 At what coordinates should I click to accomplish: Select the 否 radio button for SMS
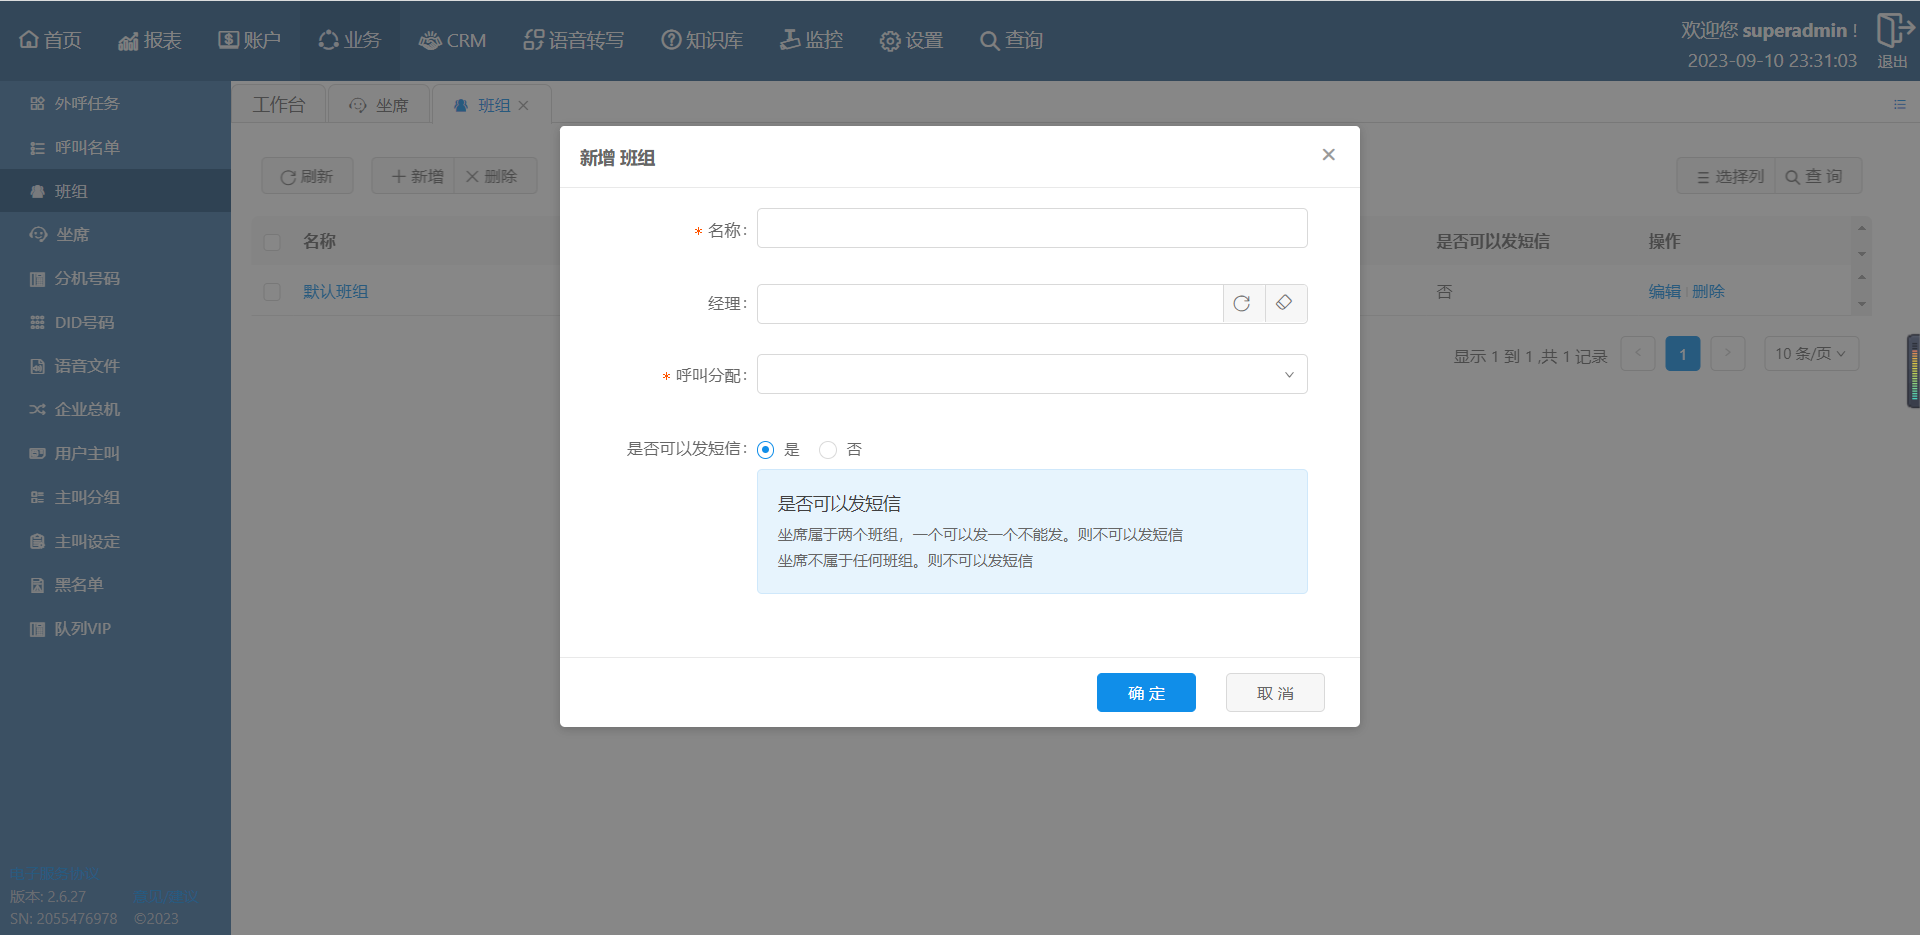828,450
